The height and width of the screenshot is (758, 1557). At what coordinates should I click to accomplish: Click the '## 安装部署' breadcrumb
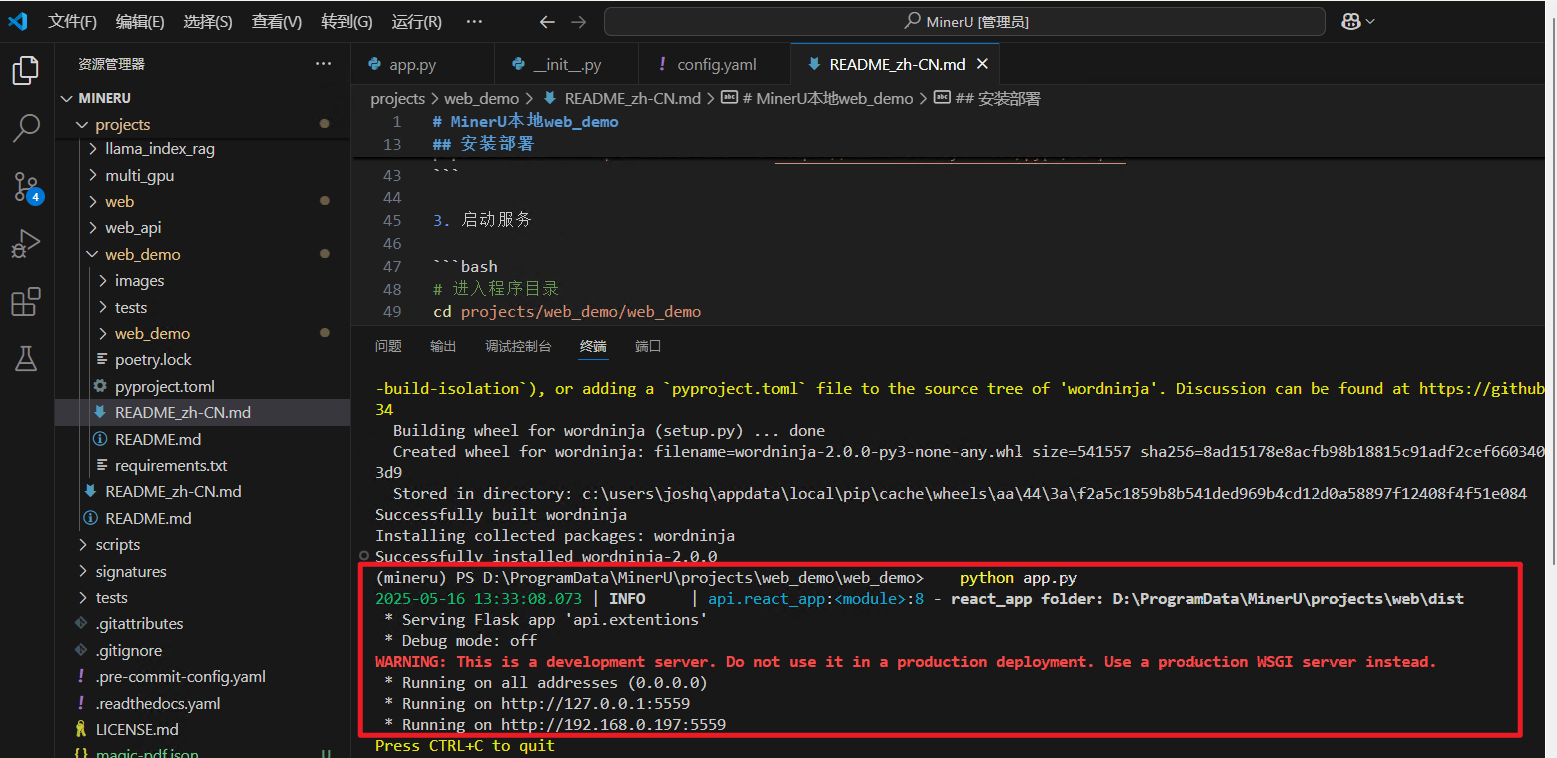[998, 98]
